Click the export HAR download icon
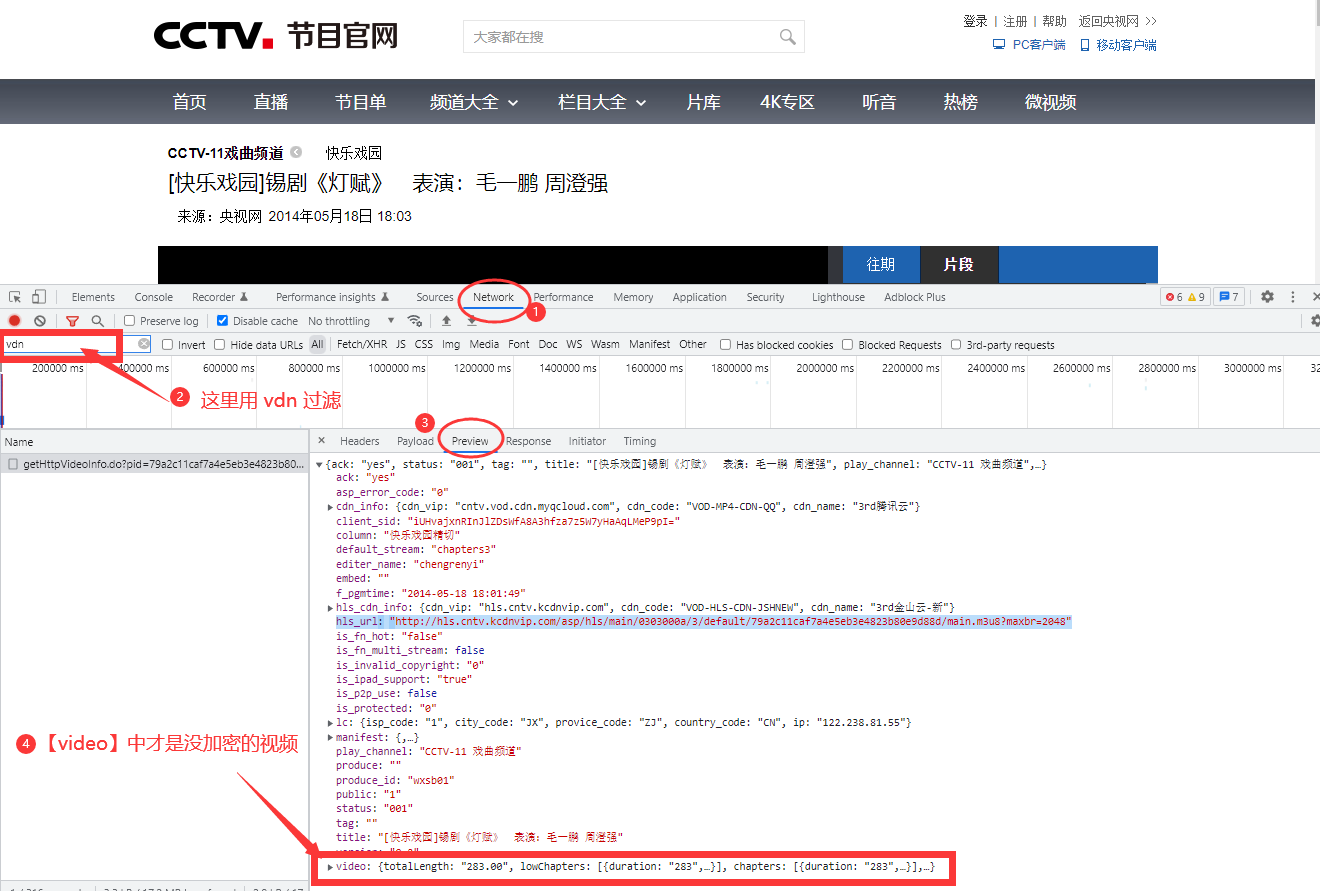1320x891 pixels. point(472,321)
